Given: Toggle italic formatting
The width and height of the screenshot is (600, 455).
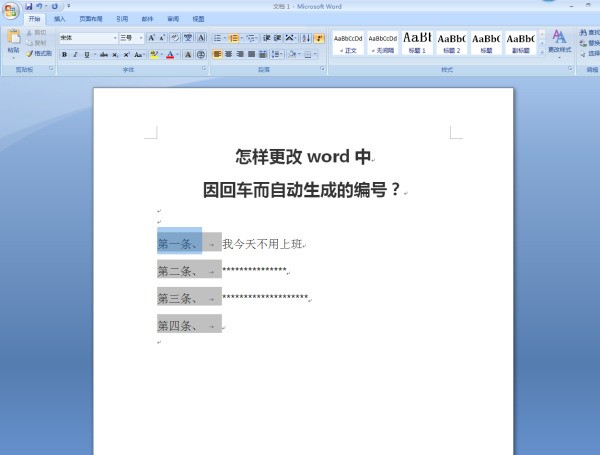Looking at the screenshot, I should click(75, 55).
